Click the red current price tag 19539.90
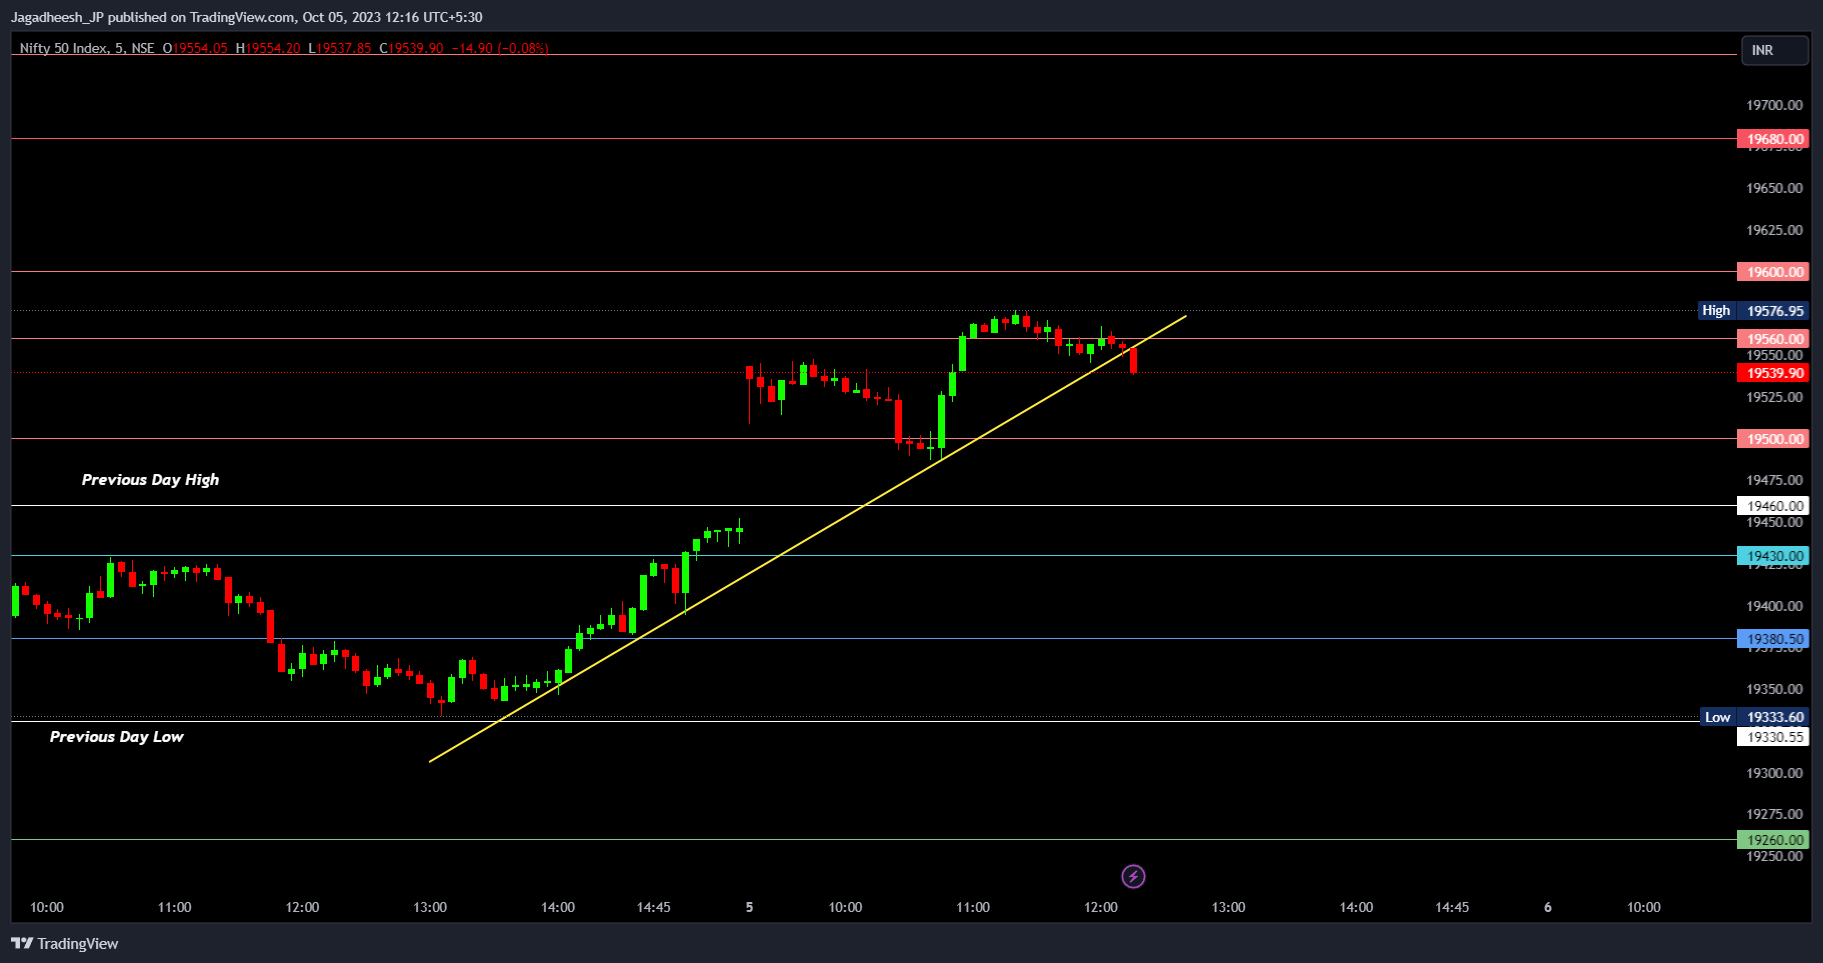The height and width of the screenshot is (963, 1823). [1772, 373]
